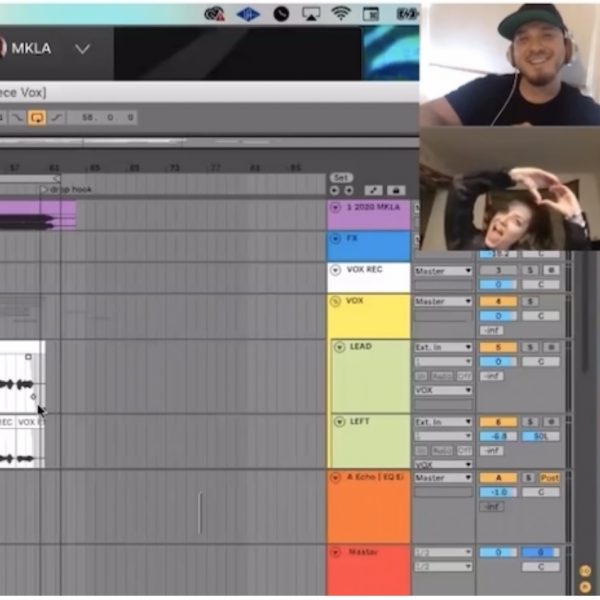
Task: Select the VOX REC track title
Action: pos(364,269)
